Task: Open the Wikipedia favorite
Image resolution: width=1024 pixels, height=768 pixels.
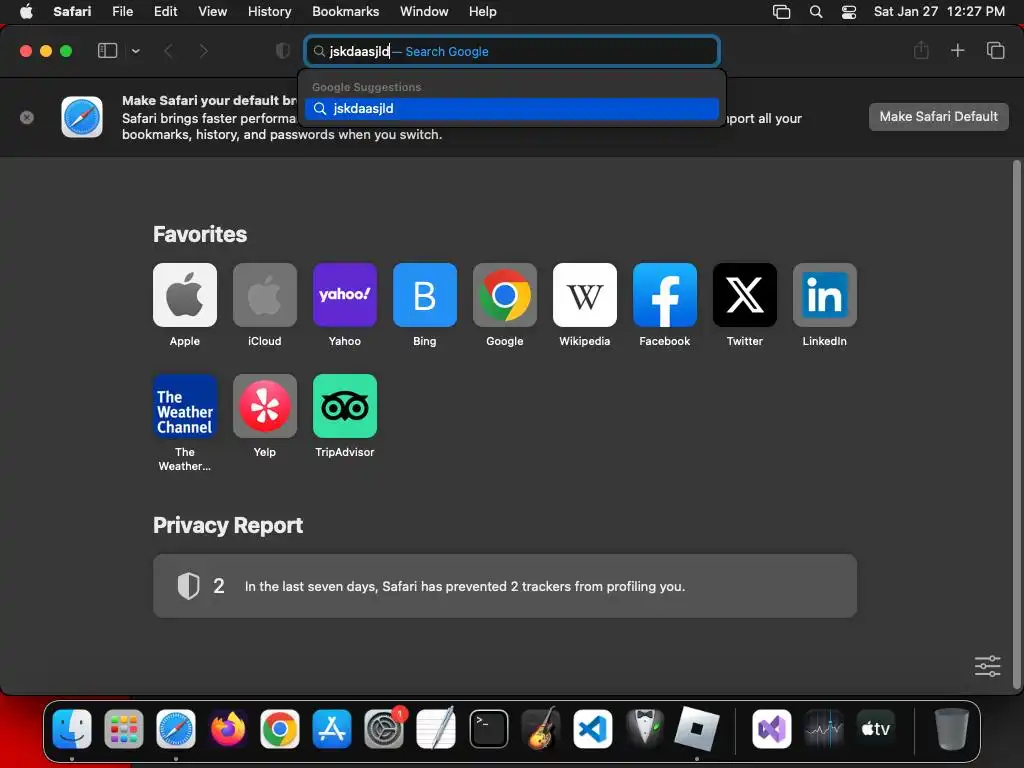Action: tap(584, 295)
